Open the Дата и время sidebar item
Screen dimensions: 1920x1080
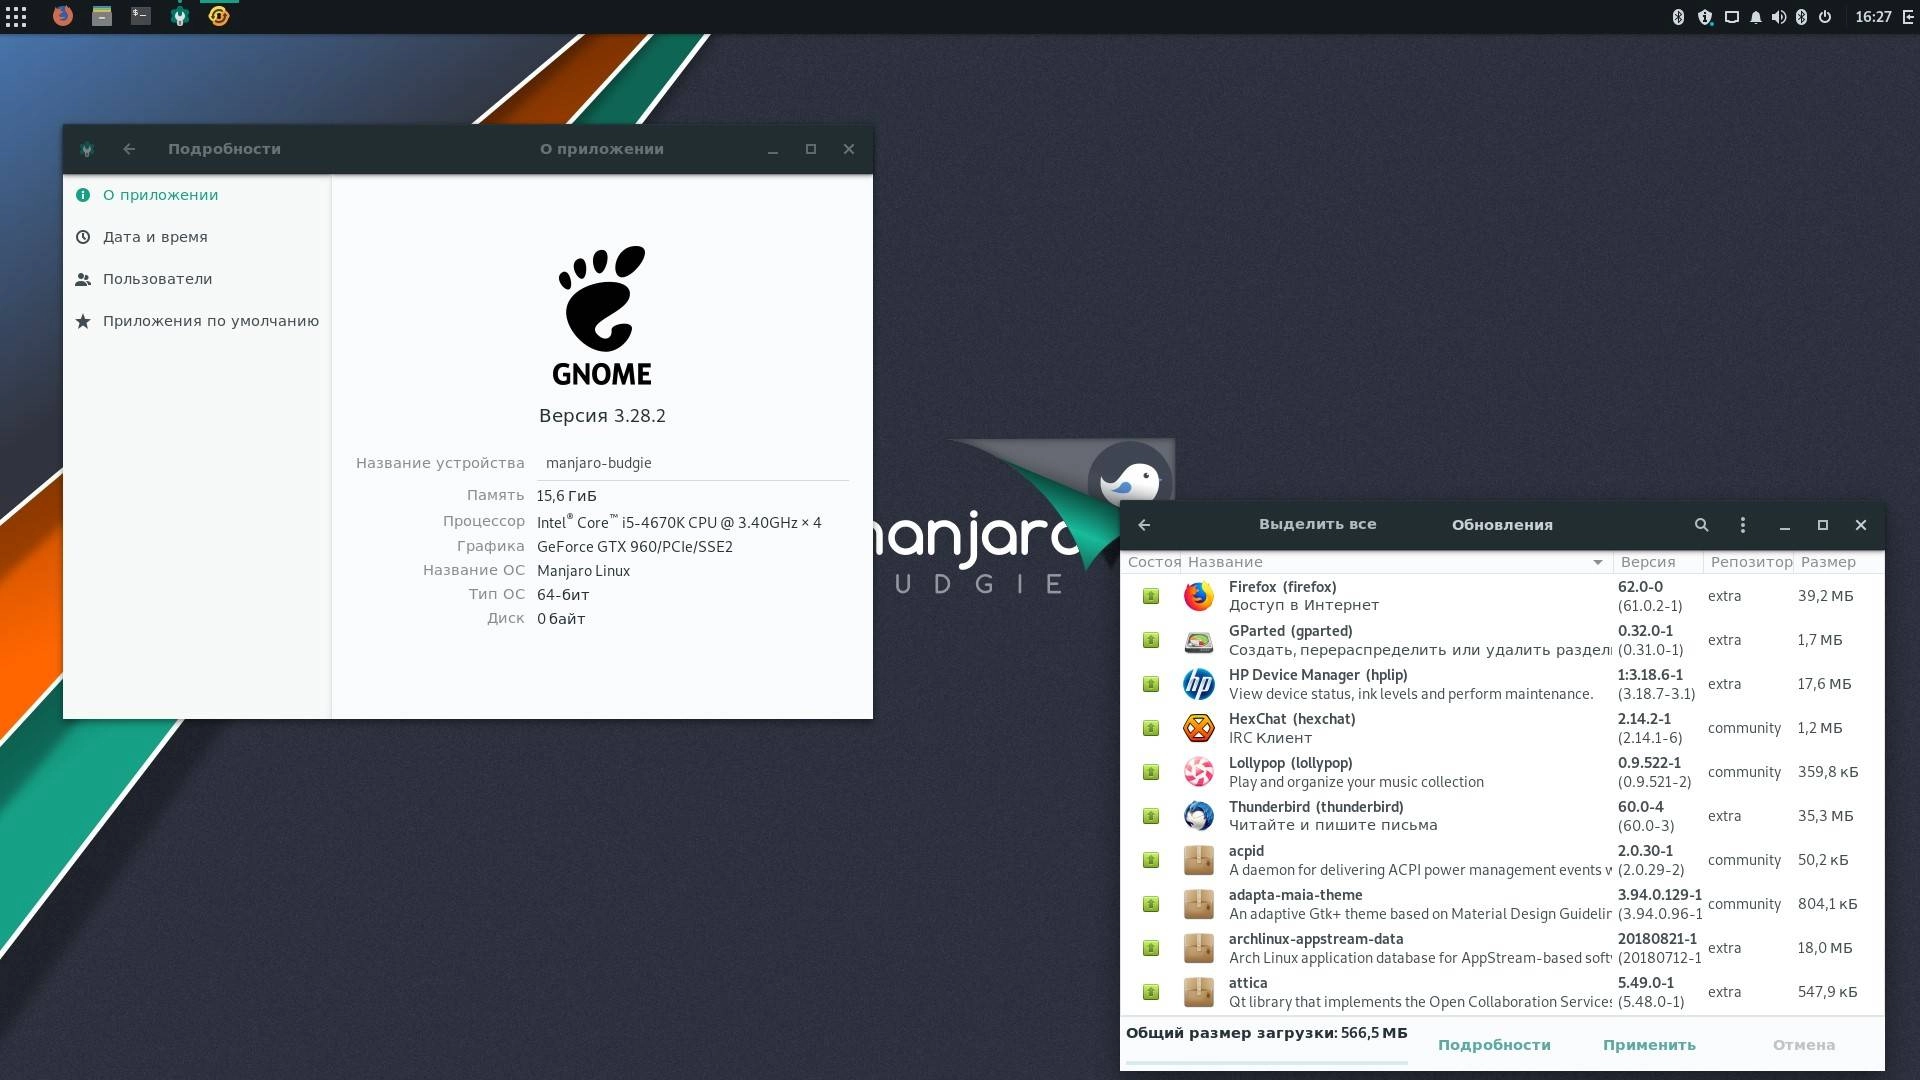click(197, 237)
